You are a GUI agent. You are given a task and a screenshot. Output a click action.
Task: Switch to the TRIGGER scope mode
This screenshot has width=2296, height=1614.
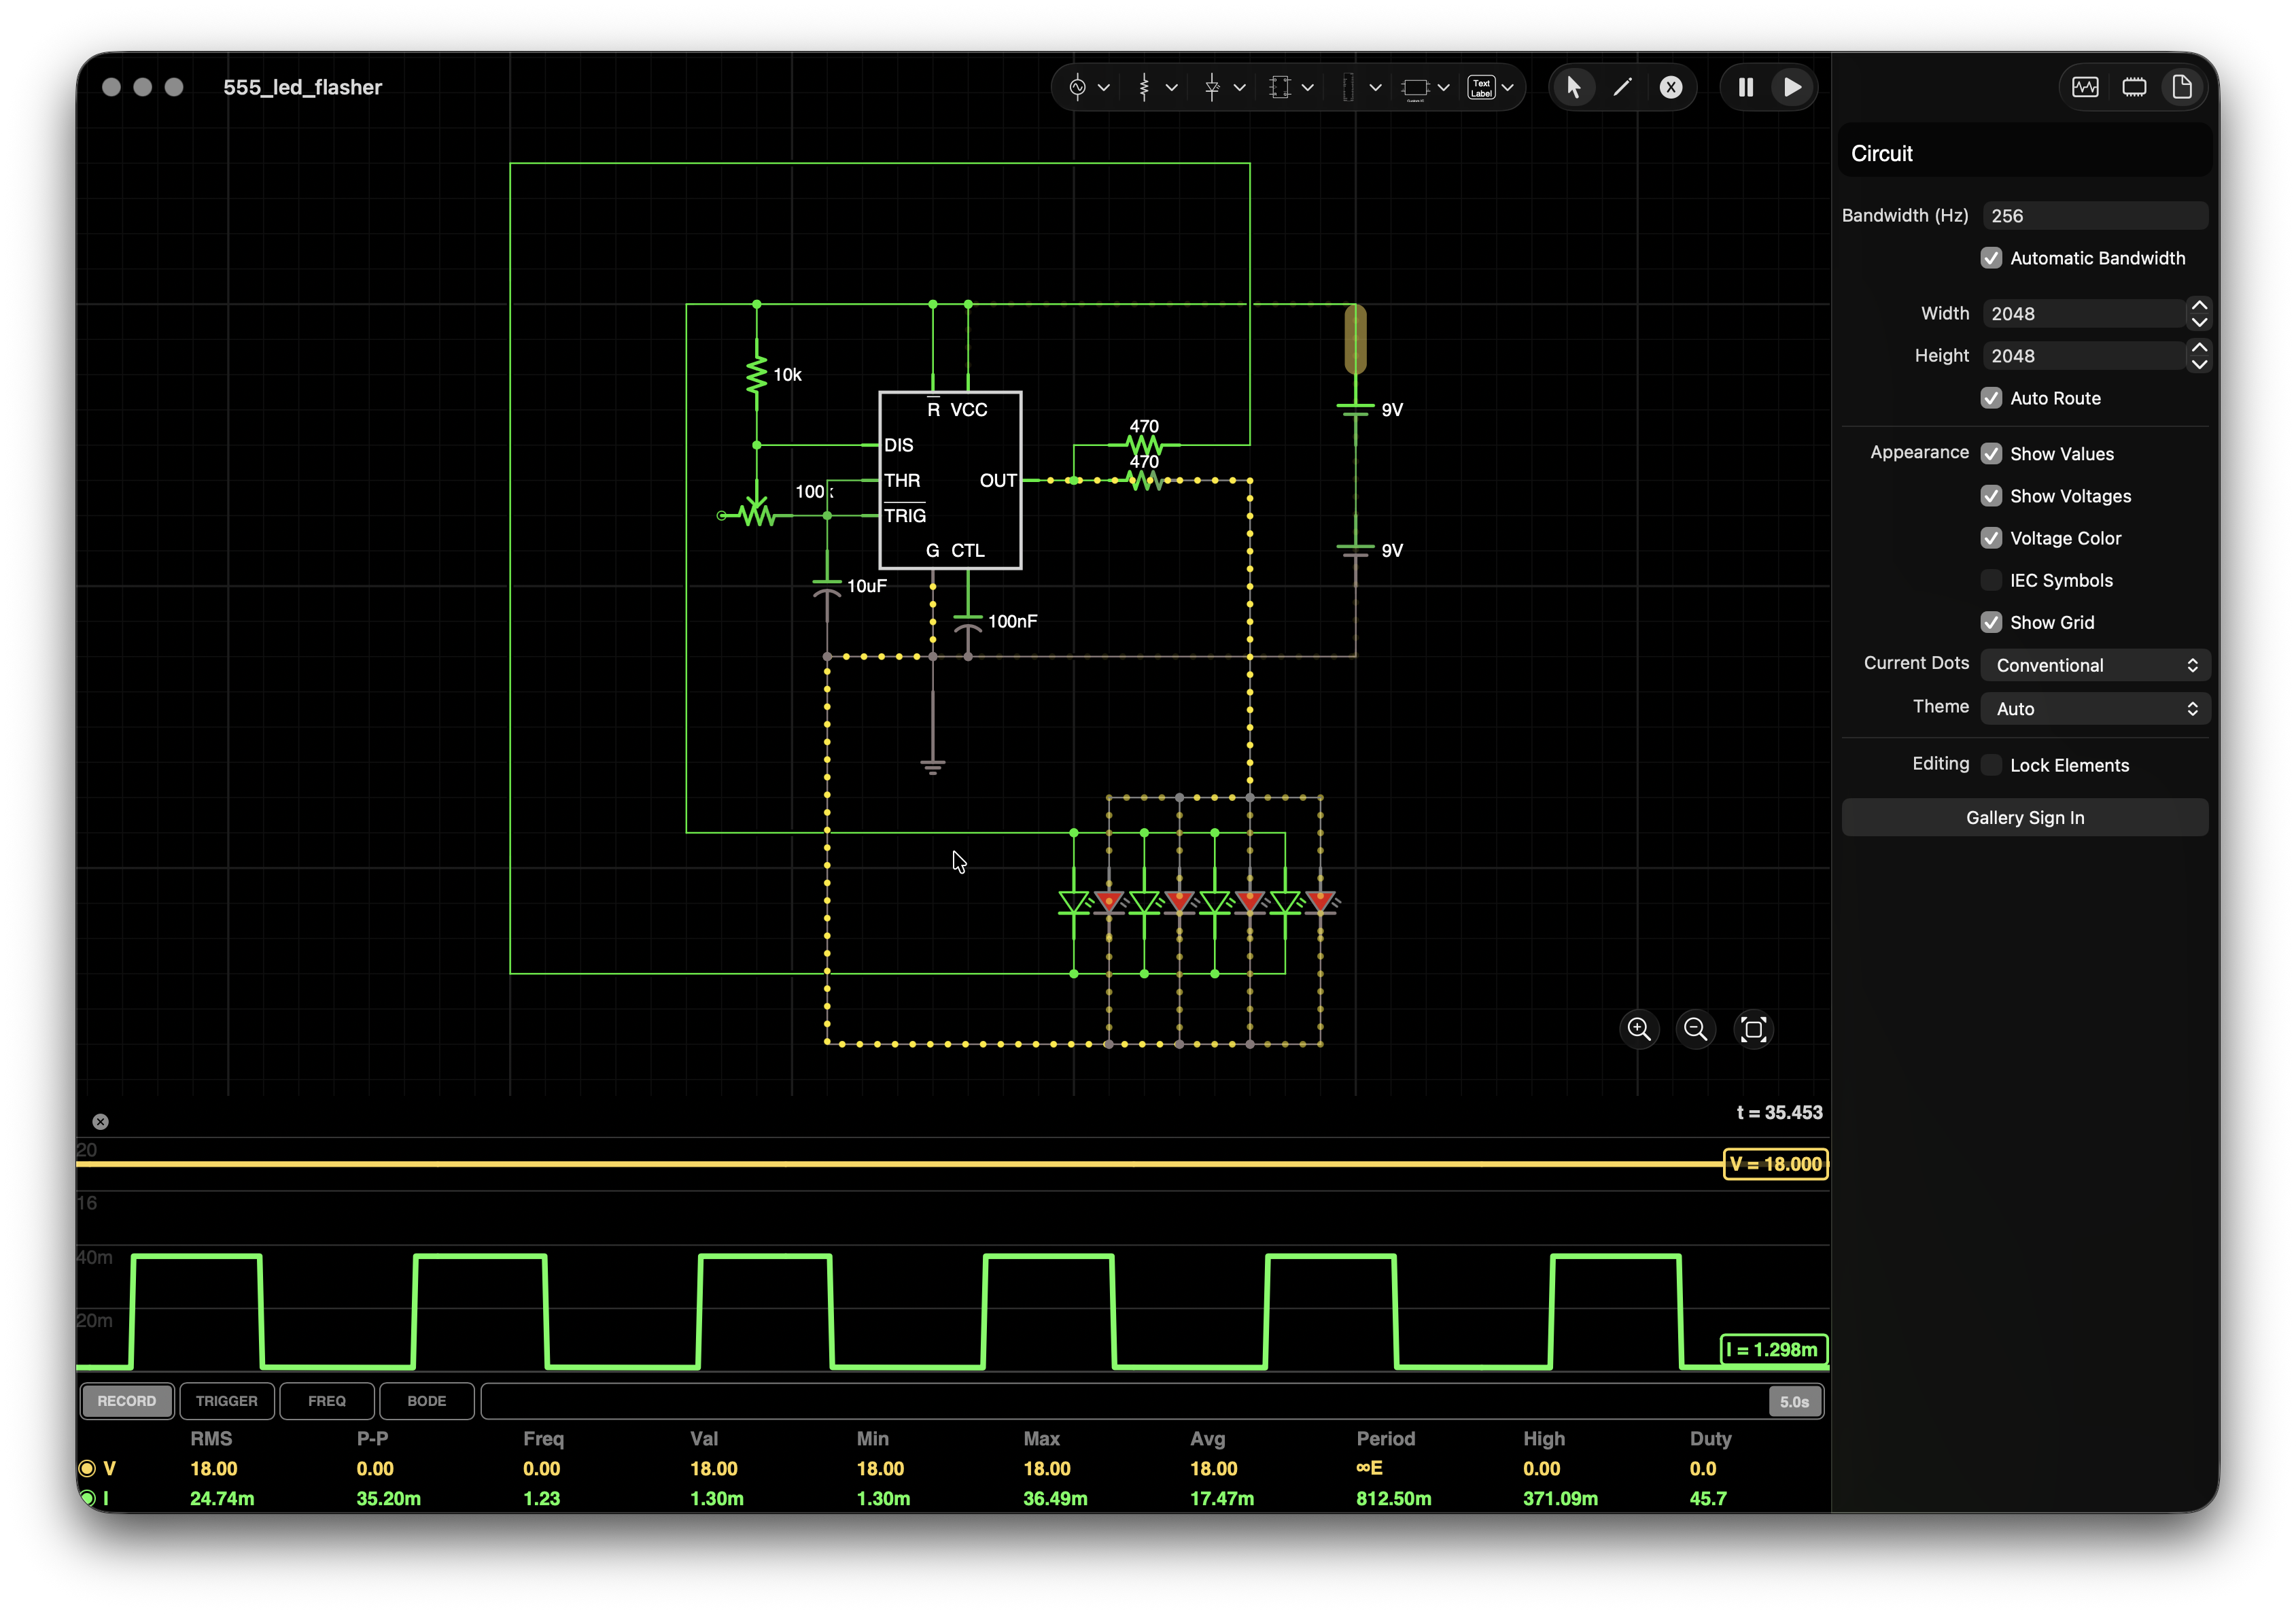pyautogui.click(x=226, y=1401)
